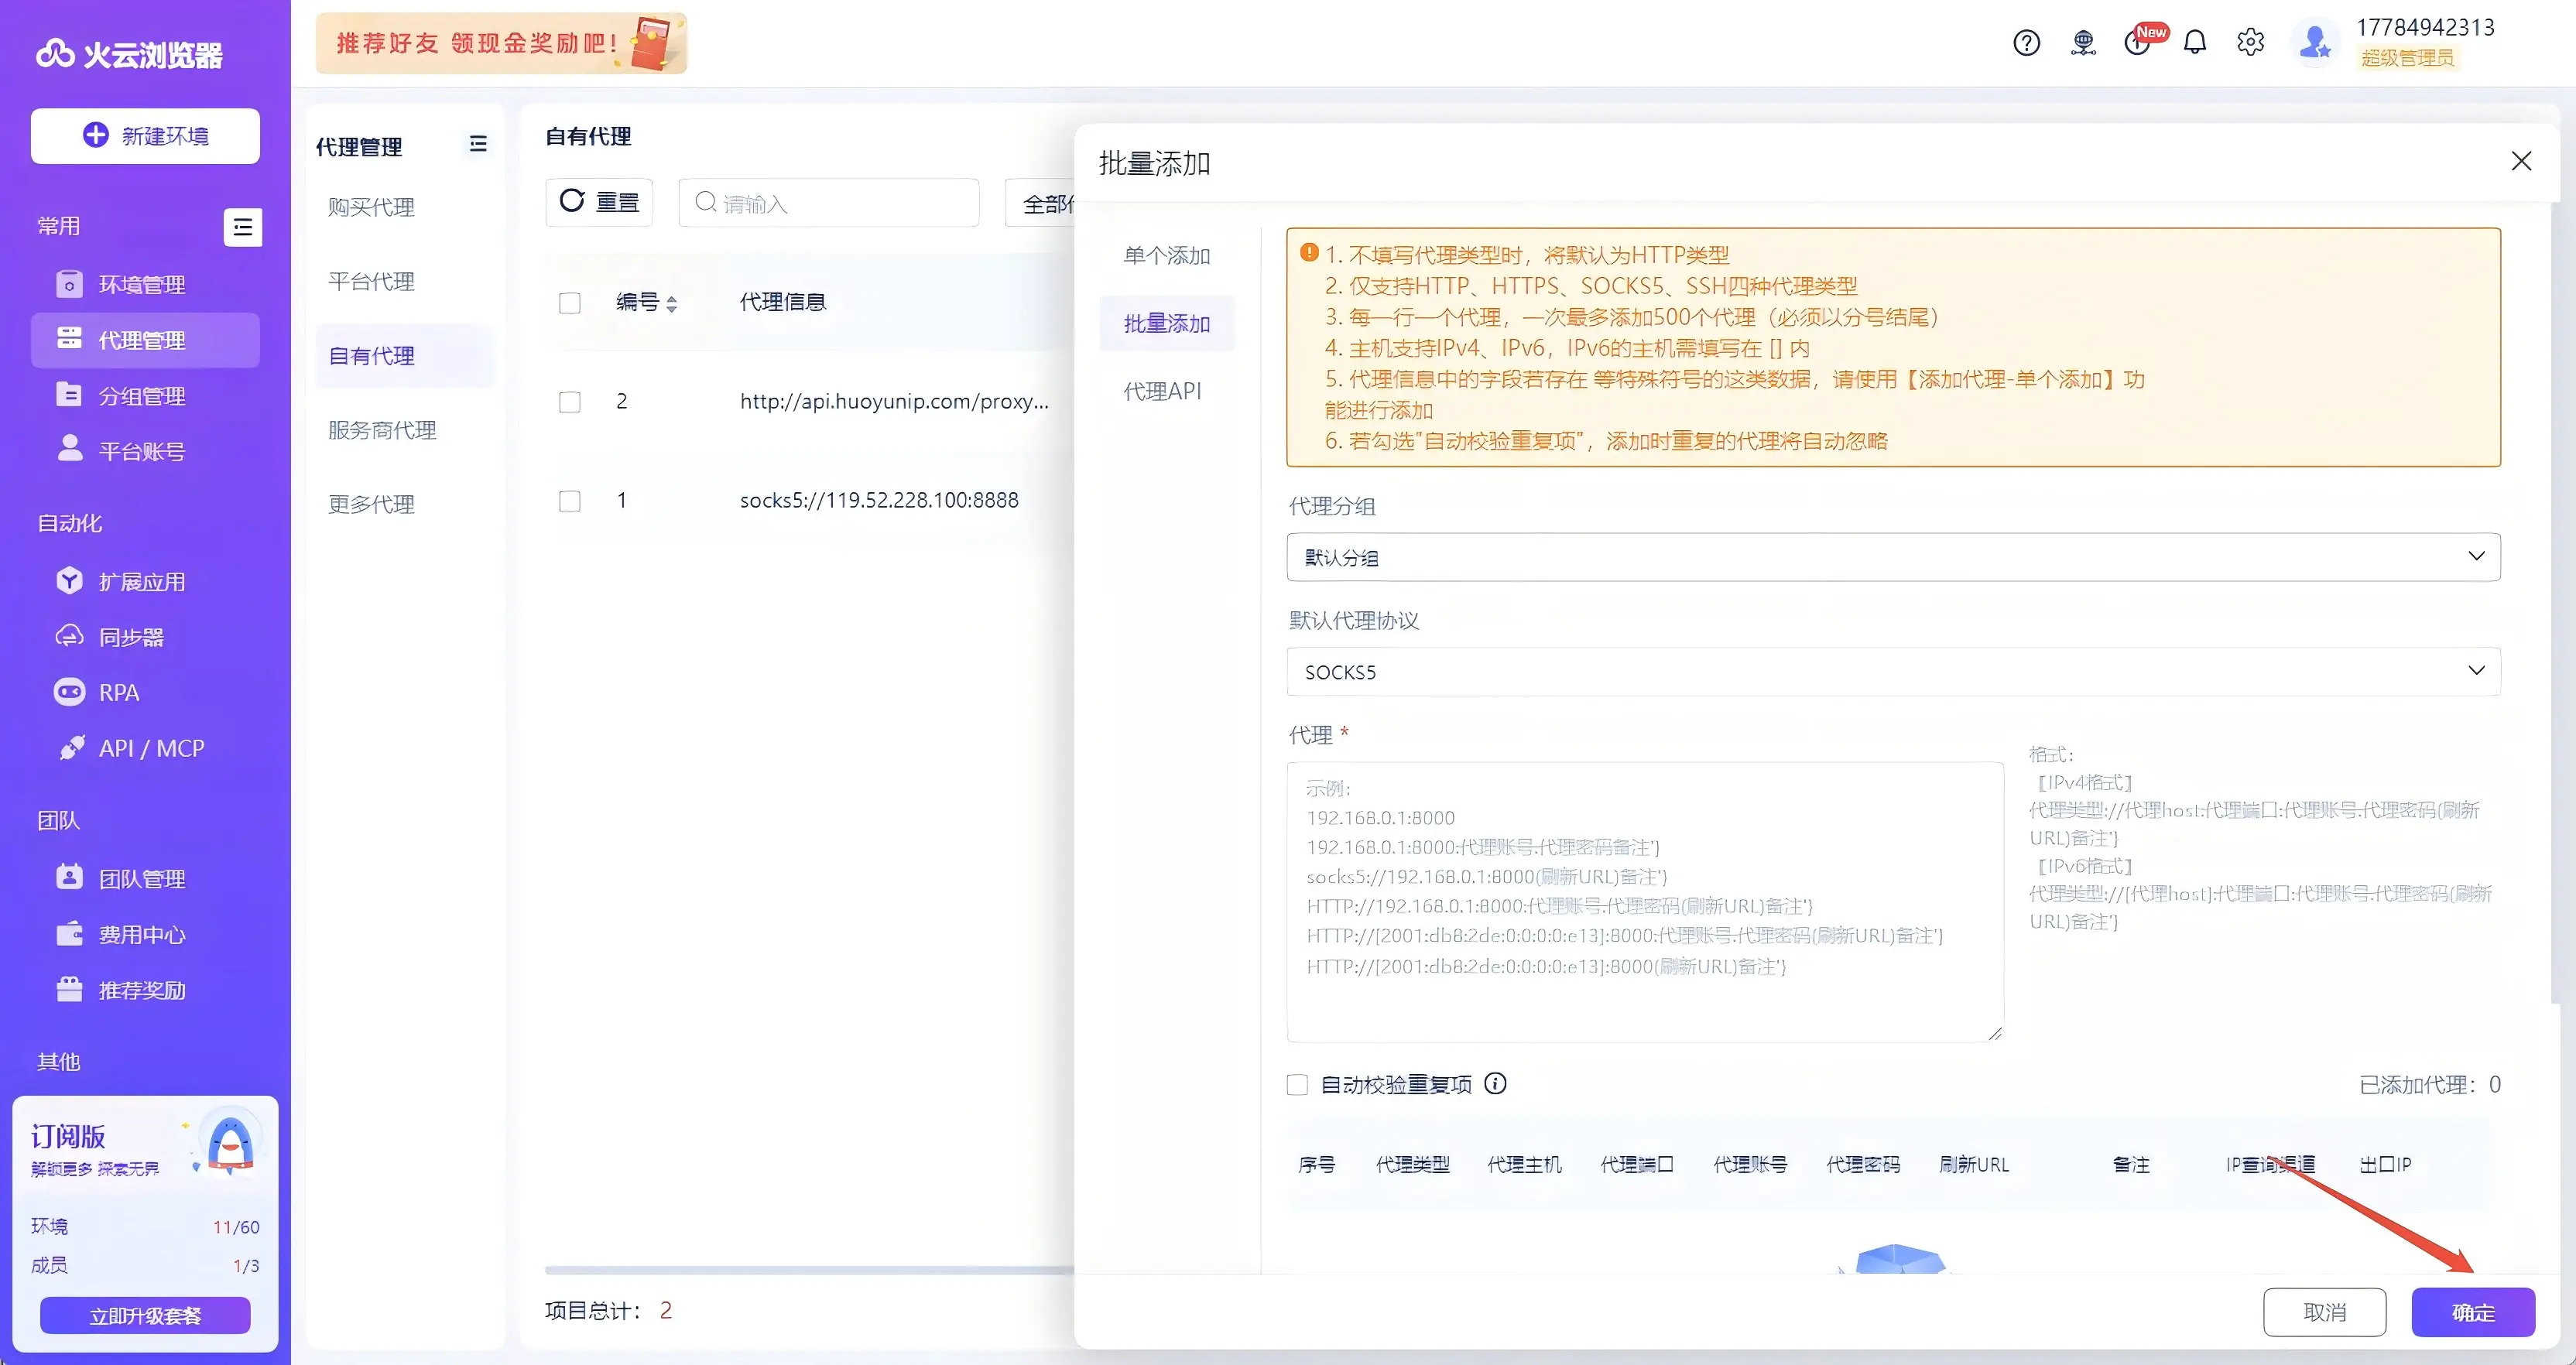Image resolution: width=2576 pixels, height=1365 pixels.
Task: Open 平台账号 in the sidebar
Action: (x=145, y=451)
